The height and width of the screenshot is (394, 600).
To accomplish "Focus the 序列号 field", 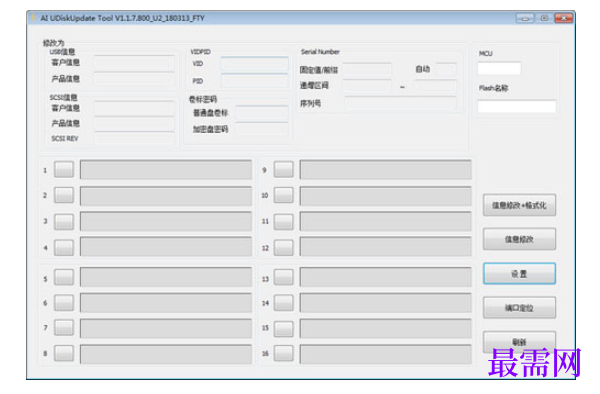I will pyautogui.click(x=400, y=103).
